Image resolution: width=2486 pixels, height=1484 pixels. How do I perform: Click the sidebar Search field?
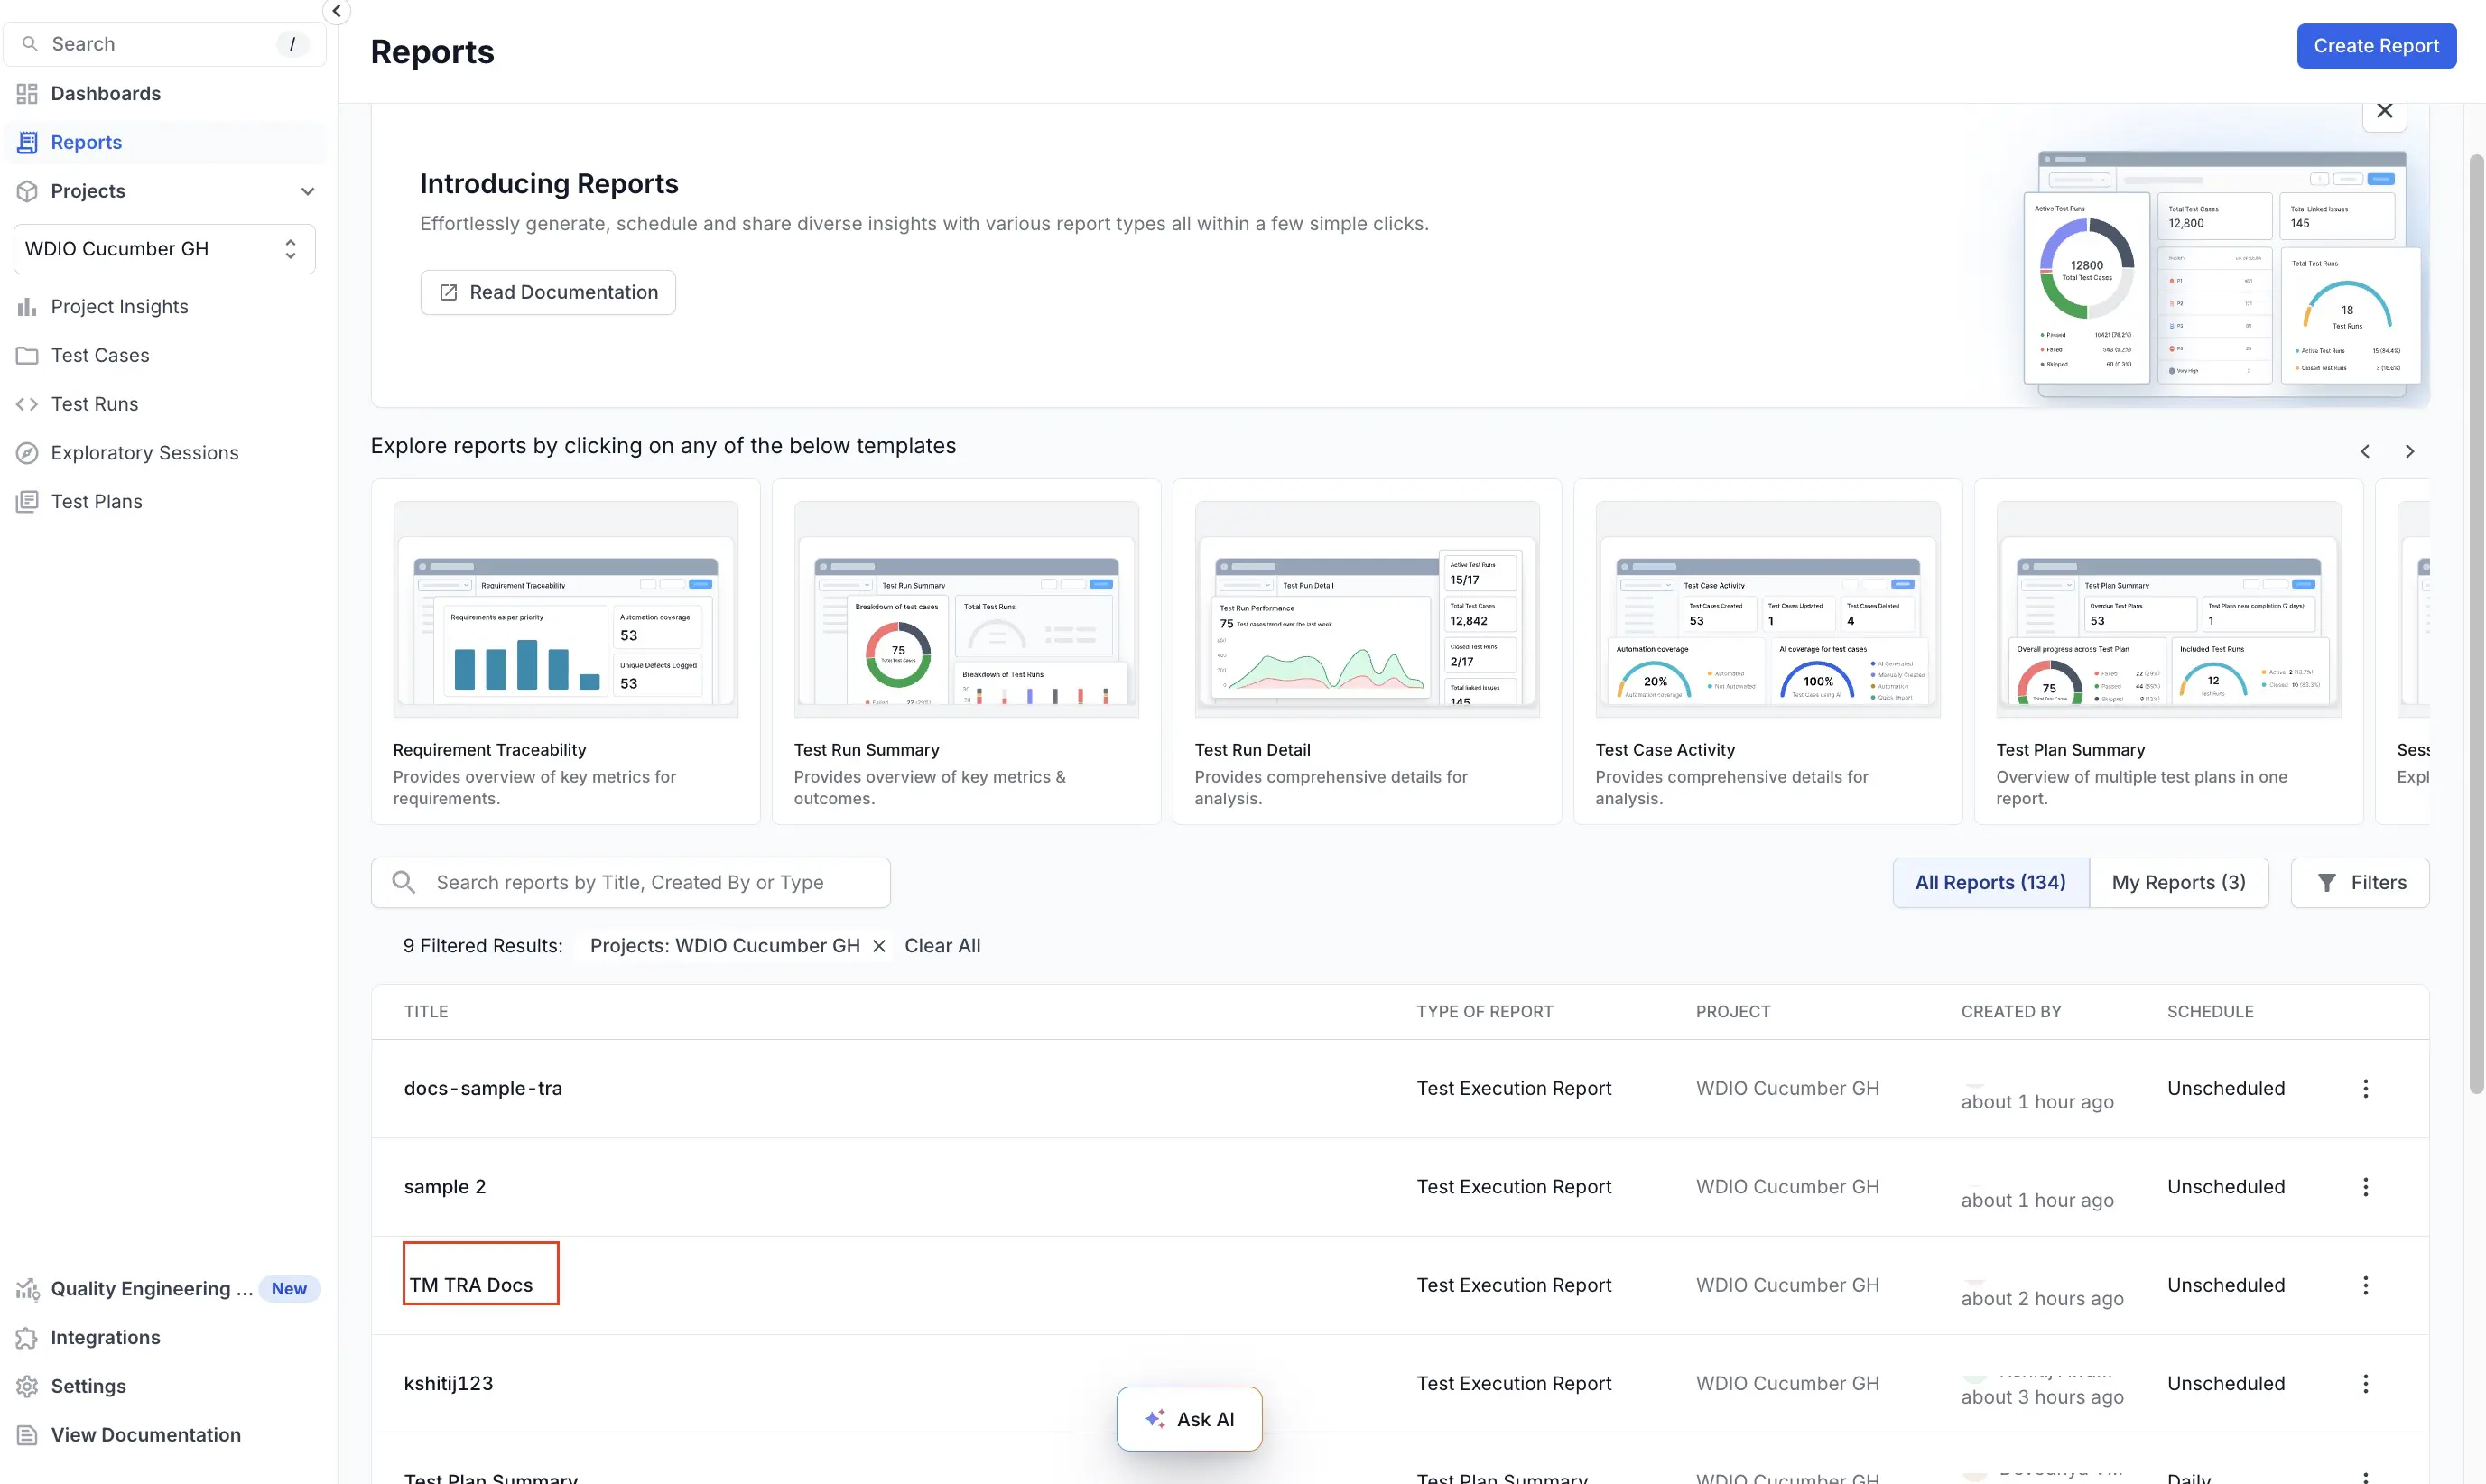(164, 44)
